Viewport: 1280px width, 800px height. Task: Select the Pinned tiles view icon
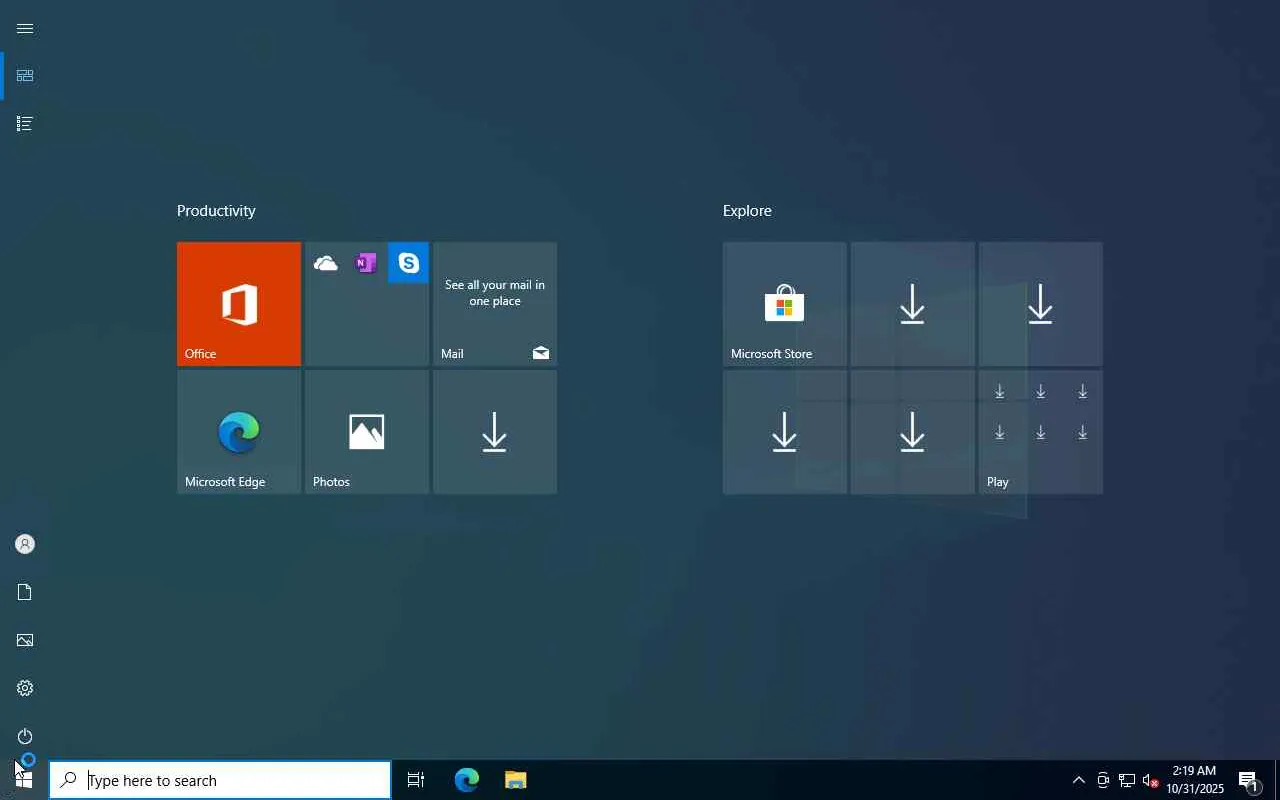(x=25, y=76)
